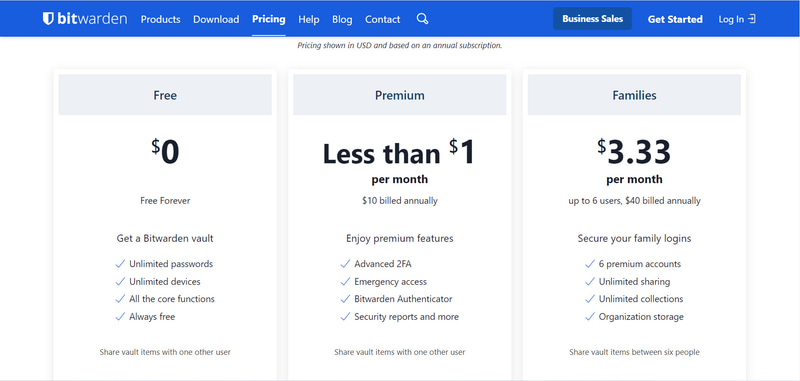Click the 'Less than $1' price

[x=399, y=152]
